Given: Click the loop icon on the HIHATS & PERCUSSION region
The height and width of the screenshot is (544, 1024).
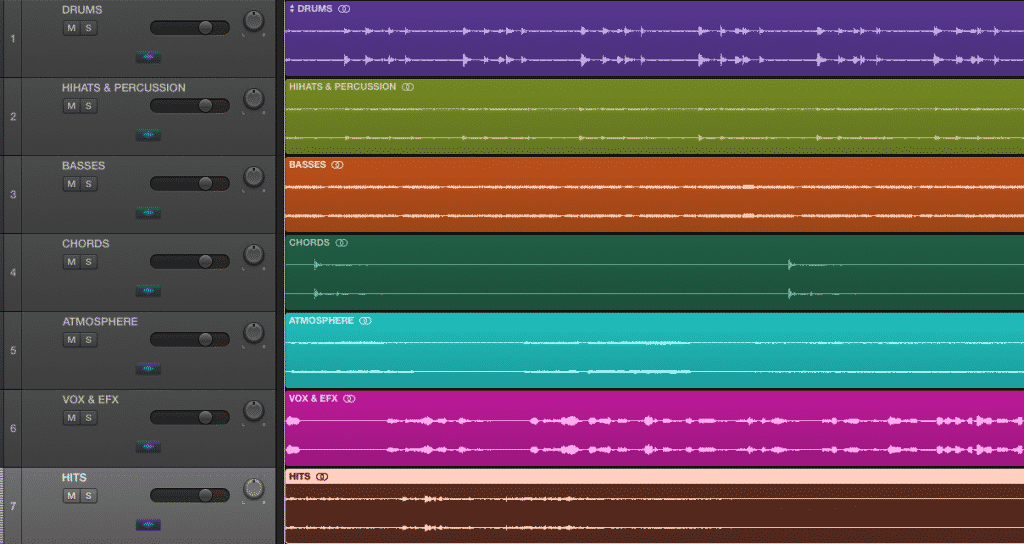Looking at the screenshot, I should point(407,87).
